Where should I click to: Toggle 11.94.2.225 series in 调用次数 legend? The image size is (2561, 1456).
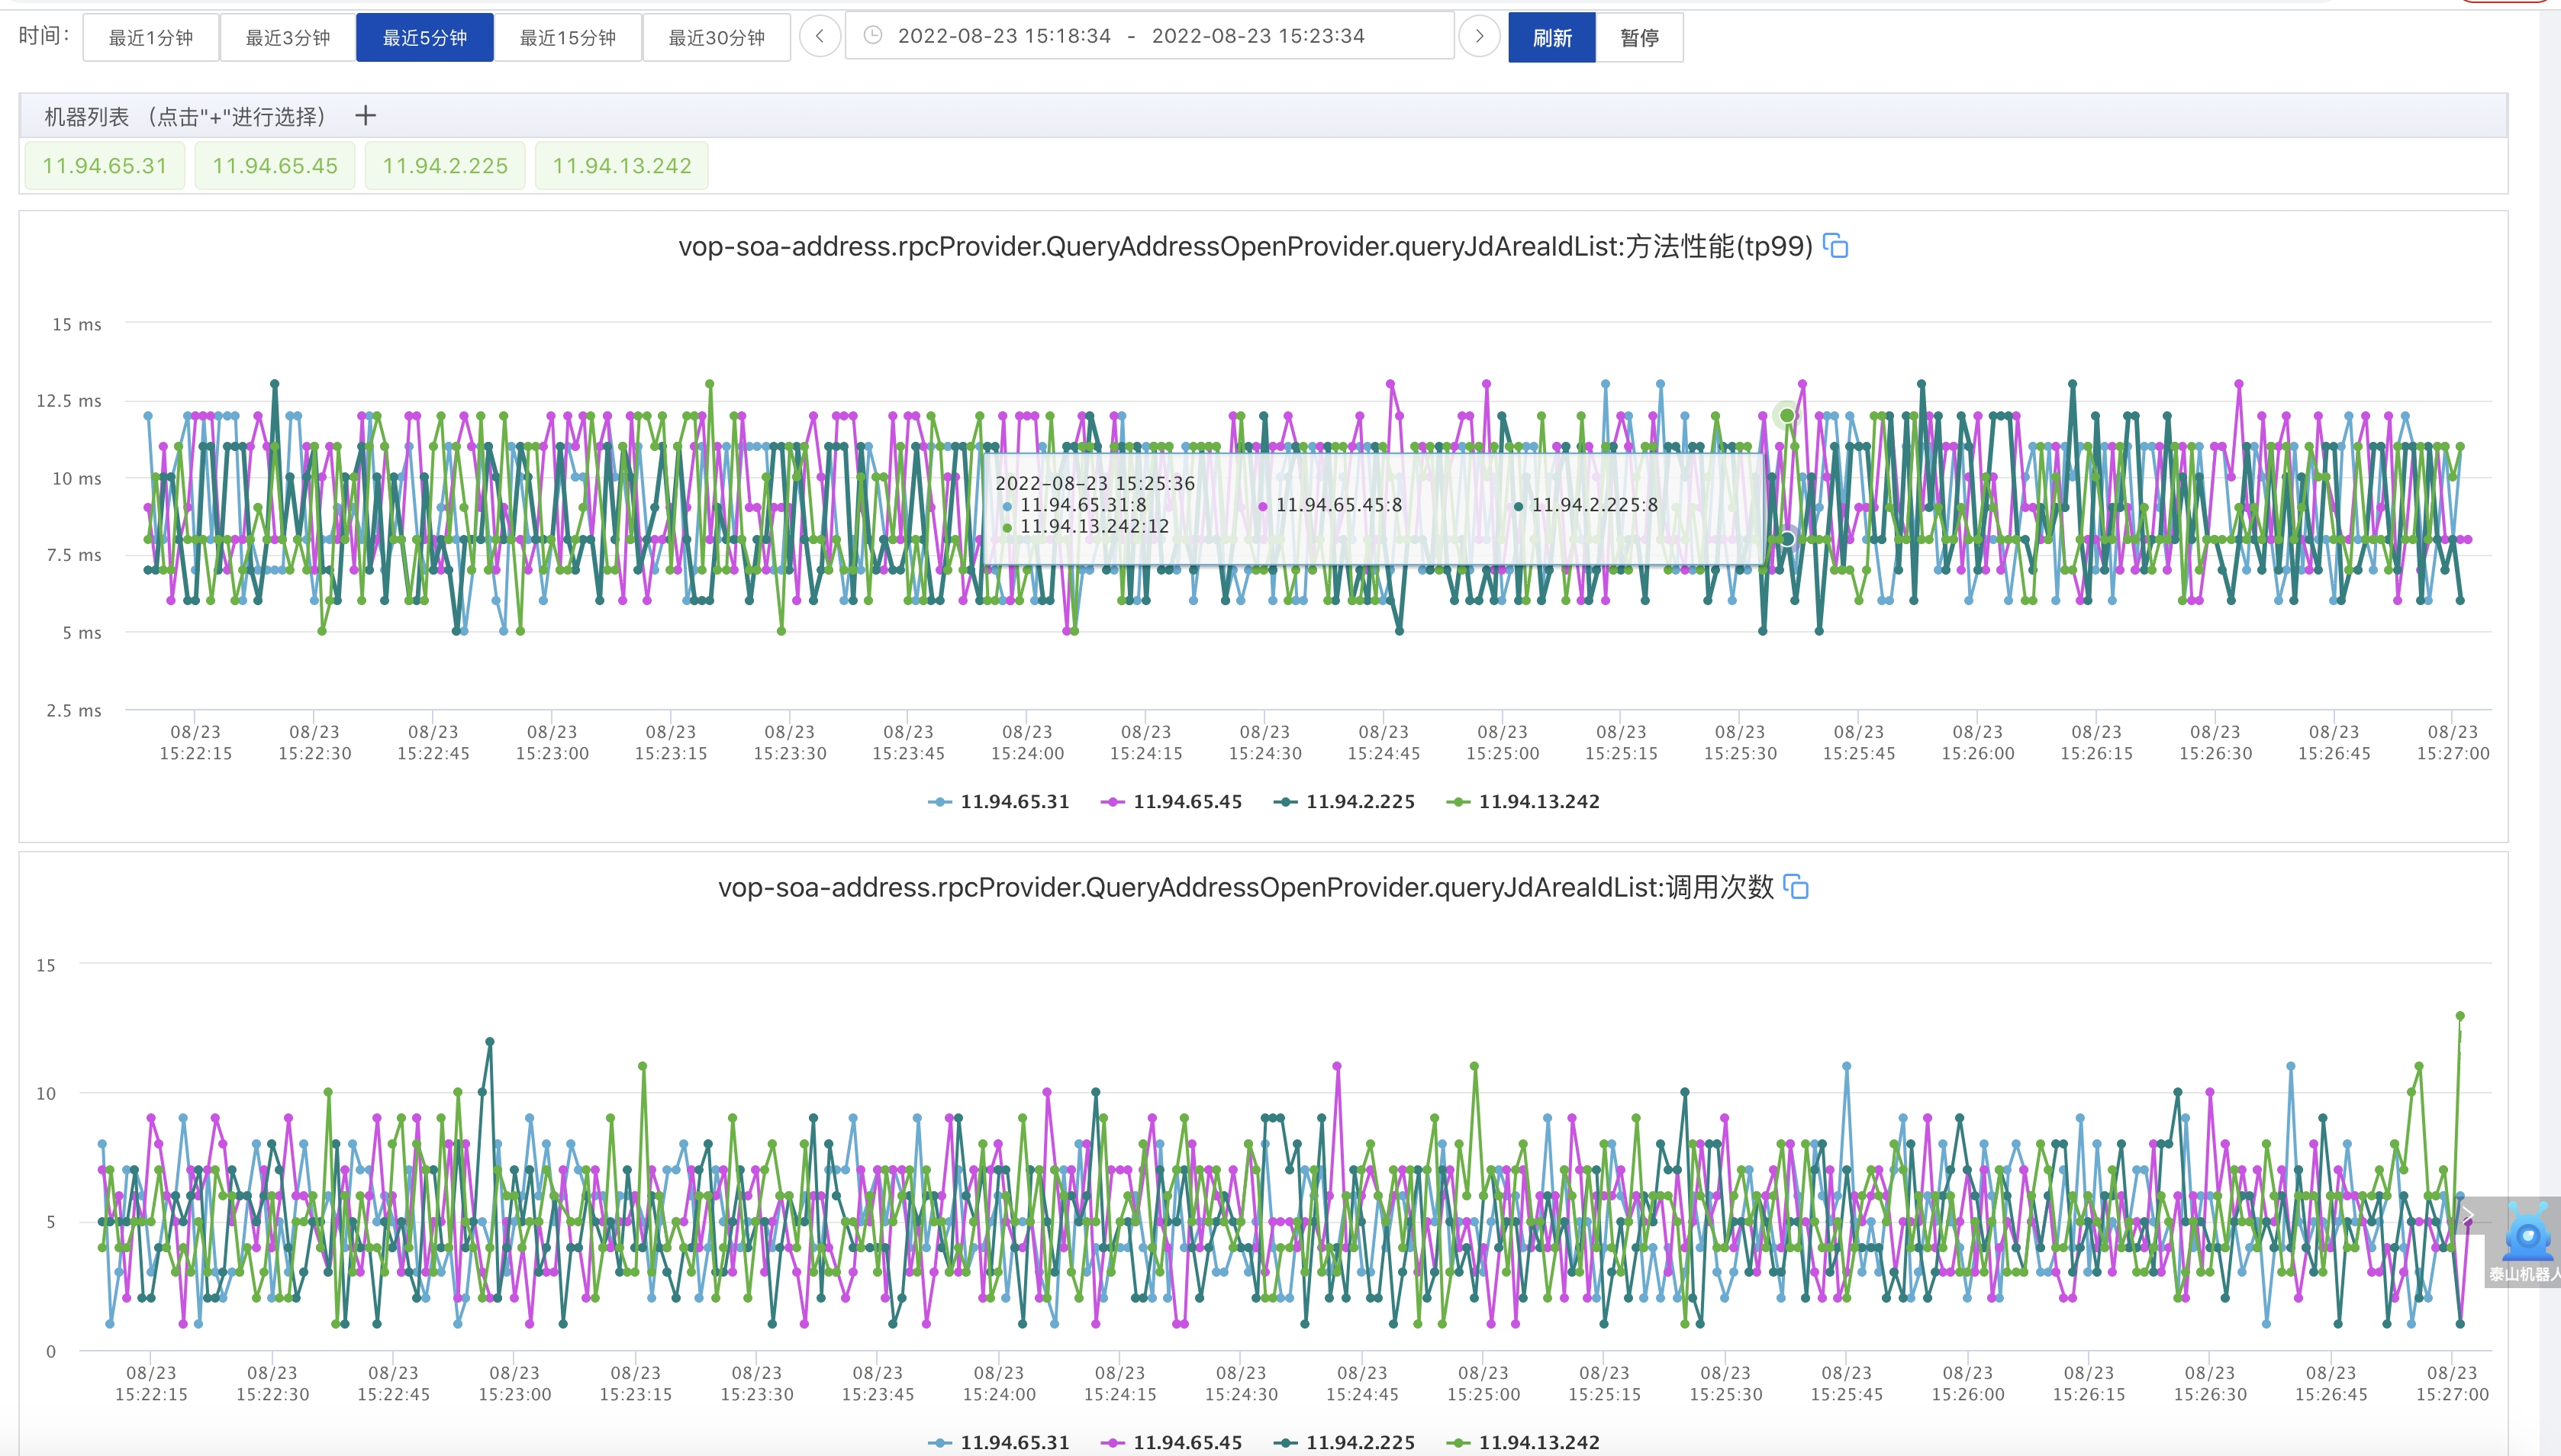(1344, 1442)
